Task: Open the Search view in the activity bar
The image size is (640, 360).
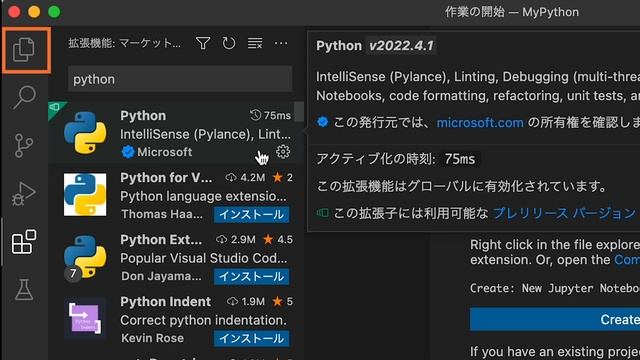Action: 24,97
